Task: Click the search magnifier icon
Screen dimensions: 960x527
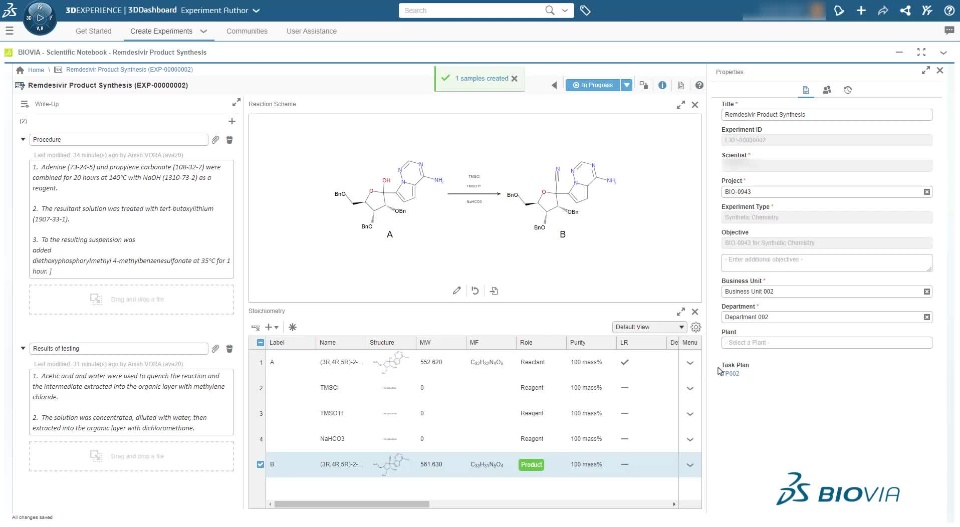Action: tap(550, 10)
